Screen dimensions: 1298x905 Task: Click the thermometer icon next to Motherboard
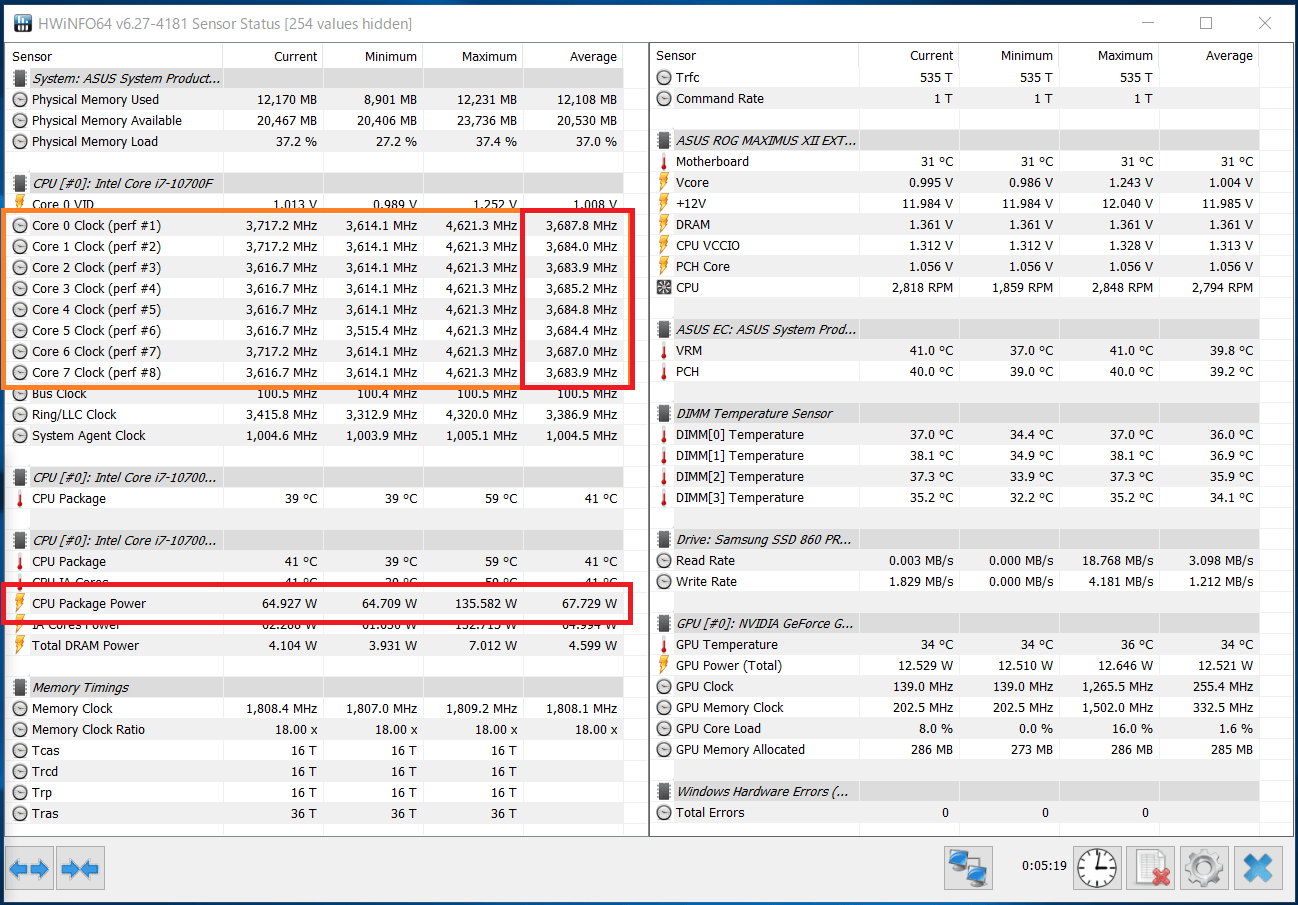click(664, 161)
